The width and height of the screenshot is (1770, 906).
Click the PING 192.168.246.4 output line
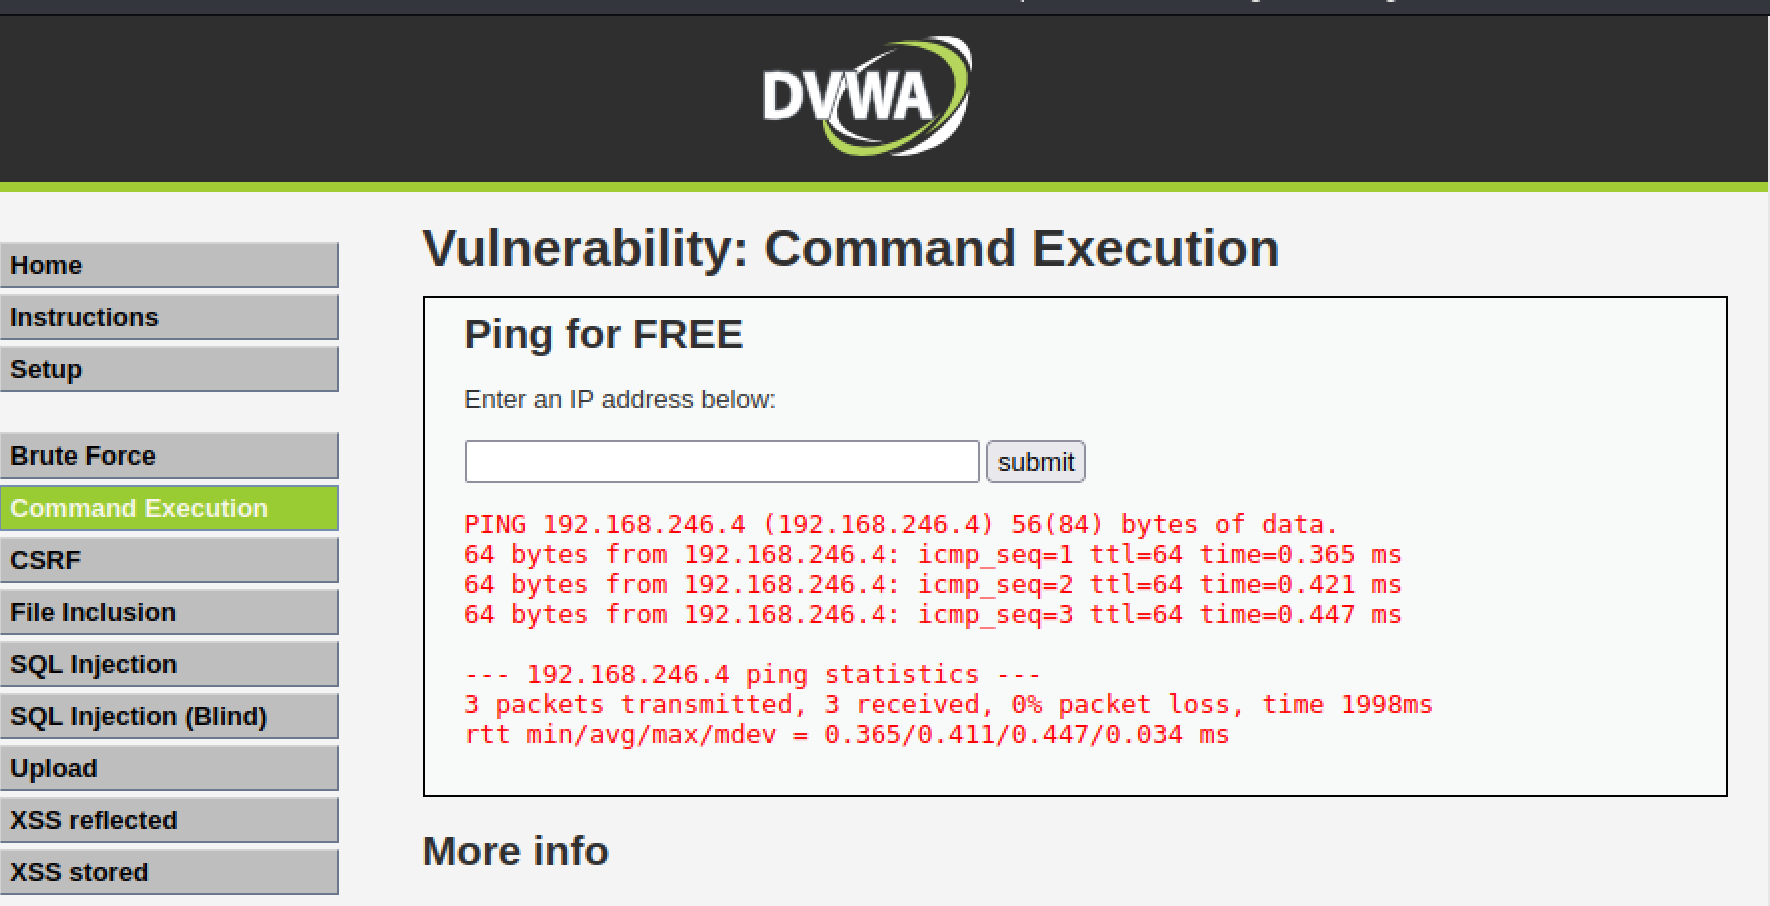pyautogui.click(x=900, y=525)
